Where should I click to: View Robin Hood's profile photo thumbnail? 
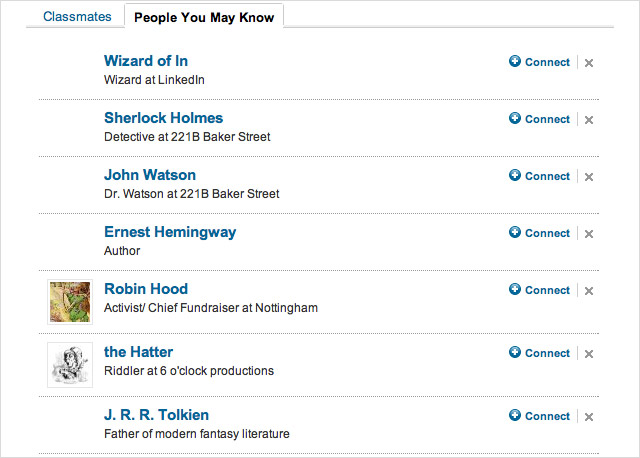click(70, 302)
